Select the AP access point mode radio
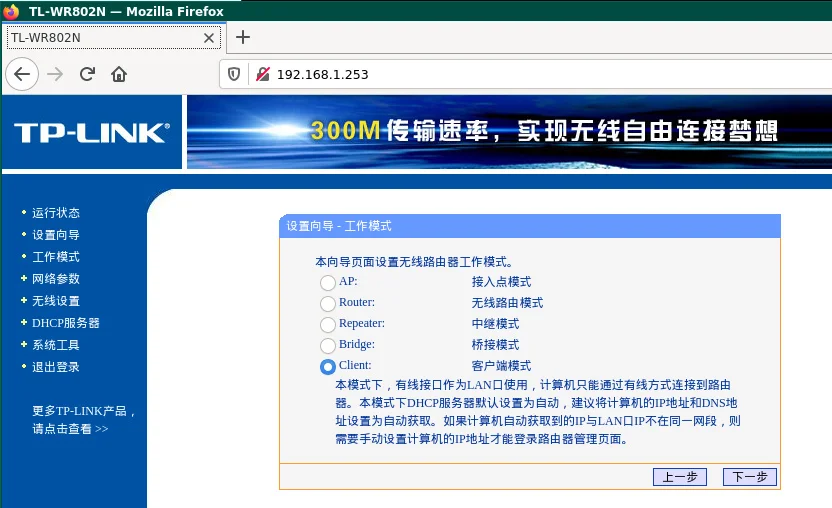The height and width of the screenshot is (508, 832). click(328, 282)
